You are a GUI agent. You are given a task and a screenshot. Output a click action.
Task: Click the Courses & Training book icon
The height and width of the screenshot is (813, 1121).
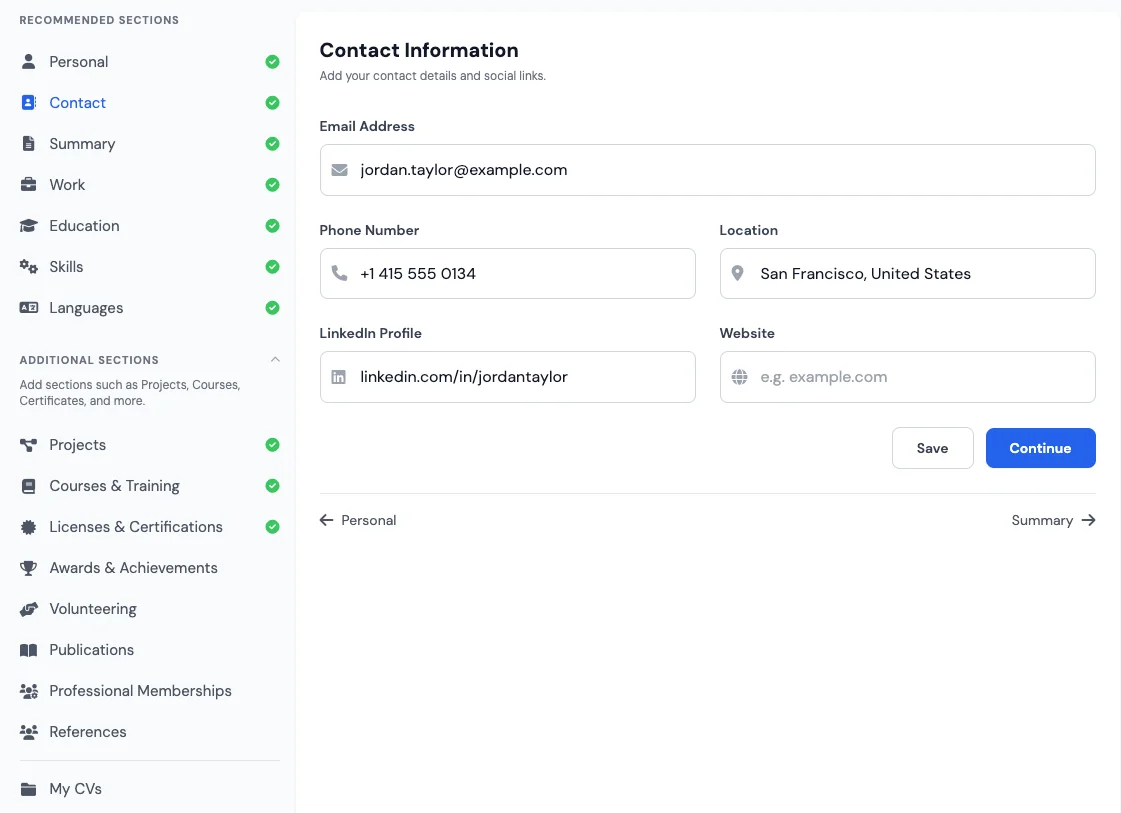click(29, 486)
